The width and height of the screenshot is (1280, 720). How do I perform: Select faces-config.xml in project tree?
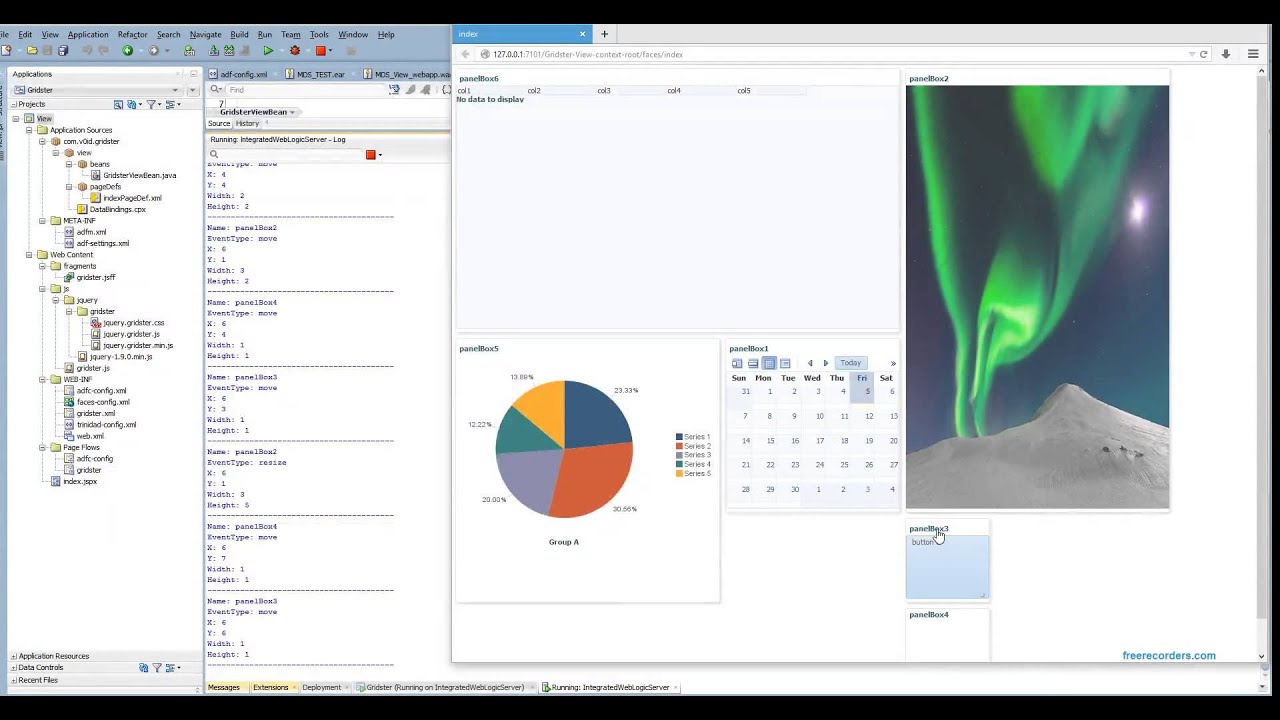[103, 402]
